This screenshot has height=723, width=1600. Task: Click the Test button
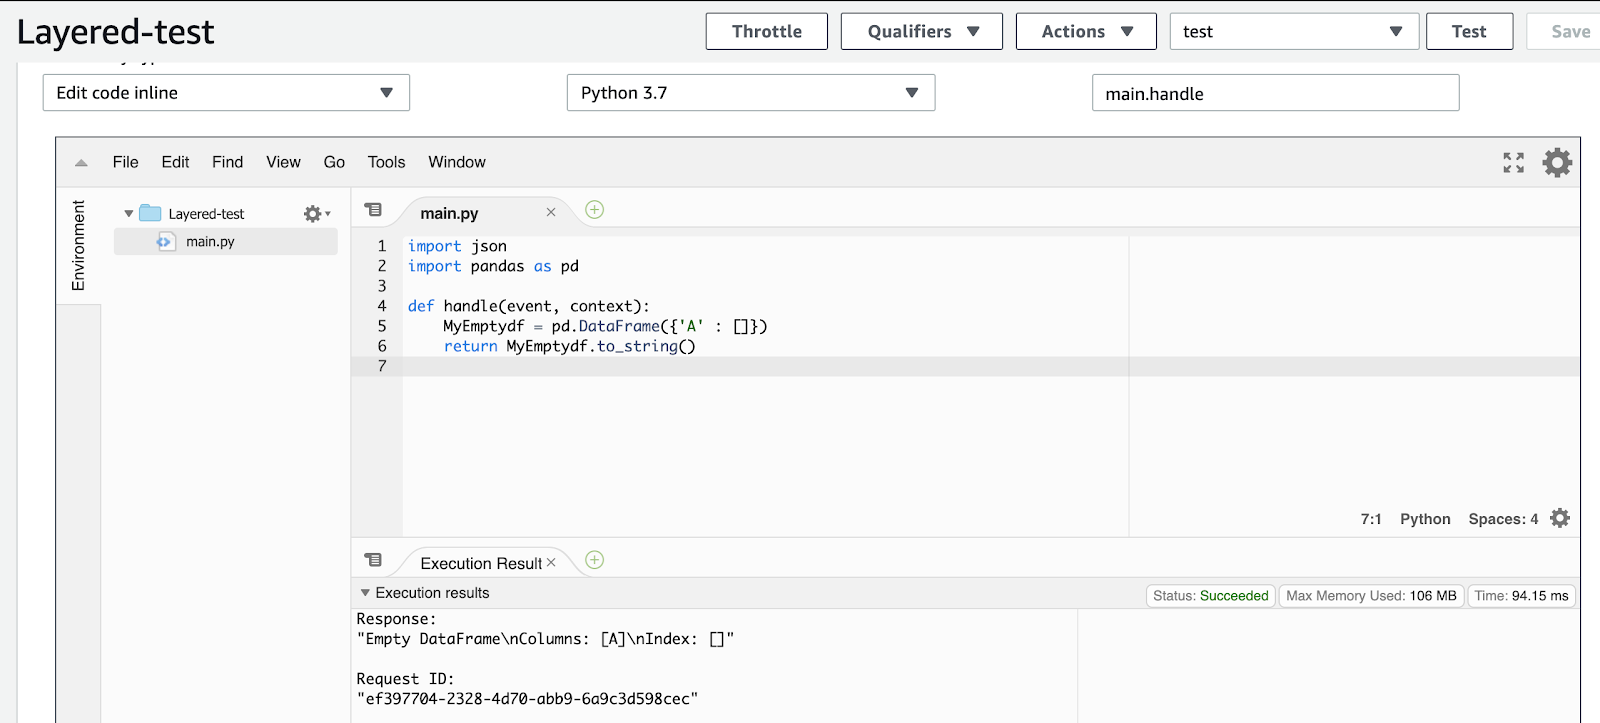pyautogui.click(x=1469, y=31)
